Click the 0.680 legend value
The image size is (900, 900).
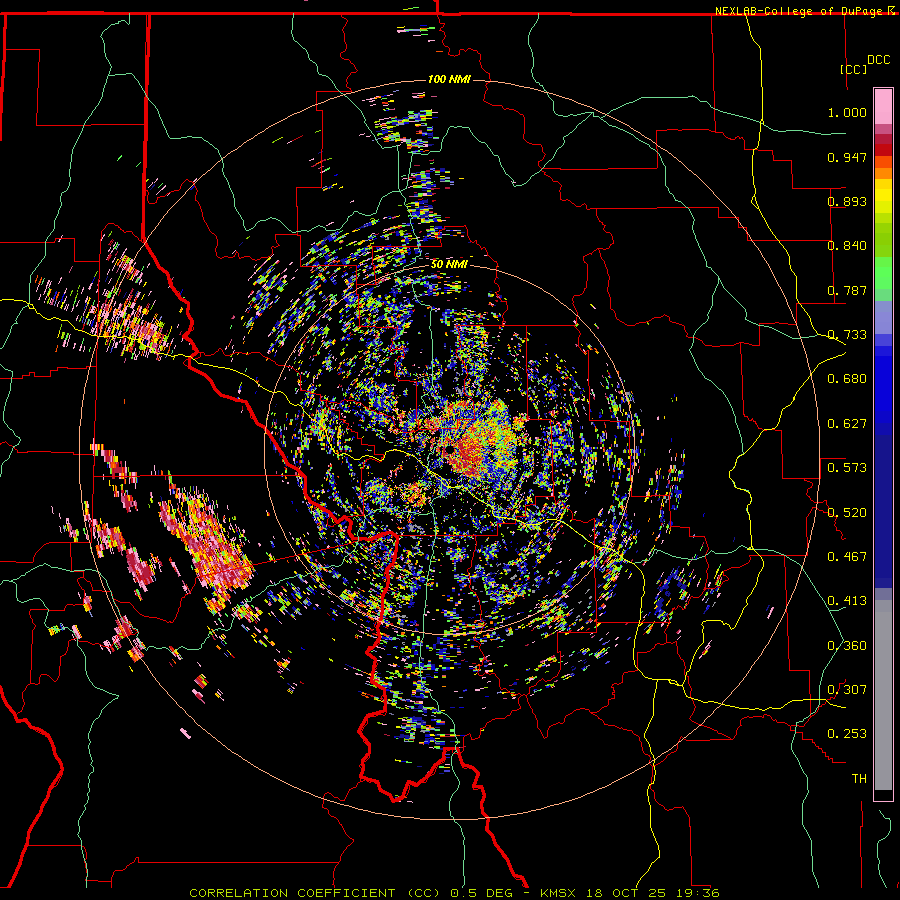point(847,379)
